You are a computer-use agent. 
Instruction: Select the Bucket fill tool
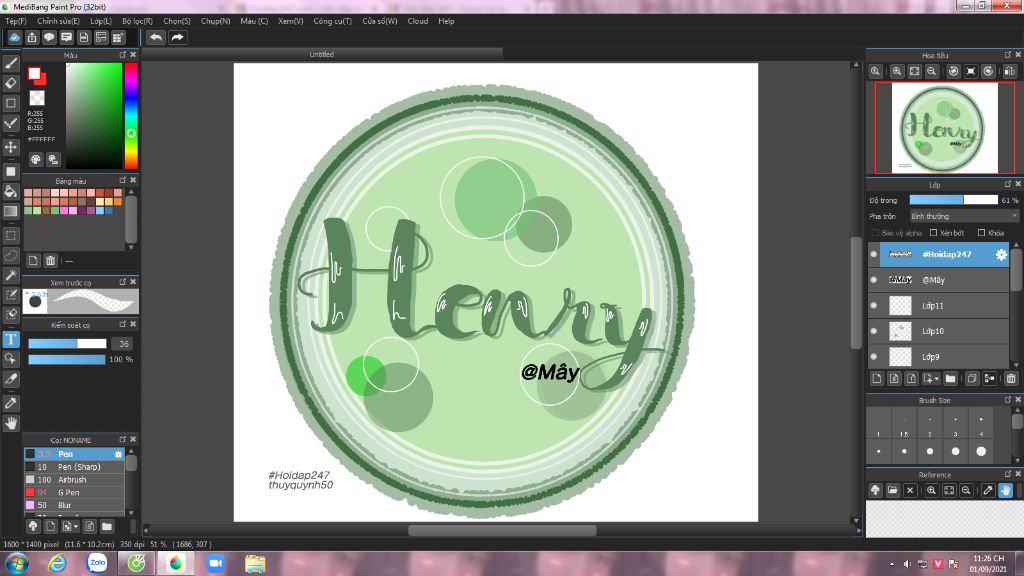[x=10, y=191]
